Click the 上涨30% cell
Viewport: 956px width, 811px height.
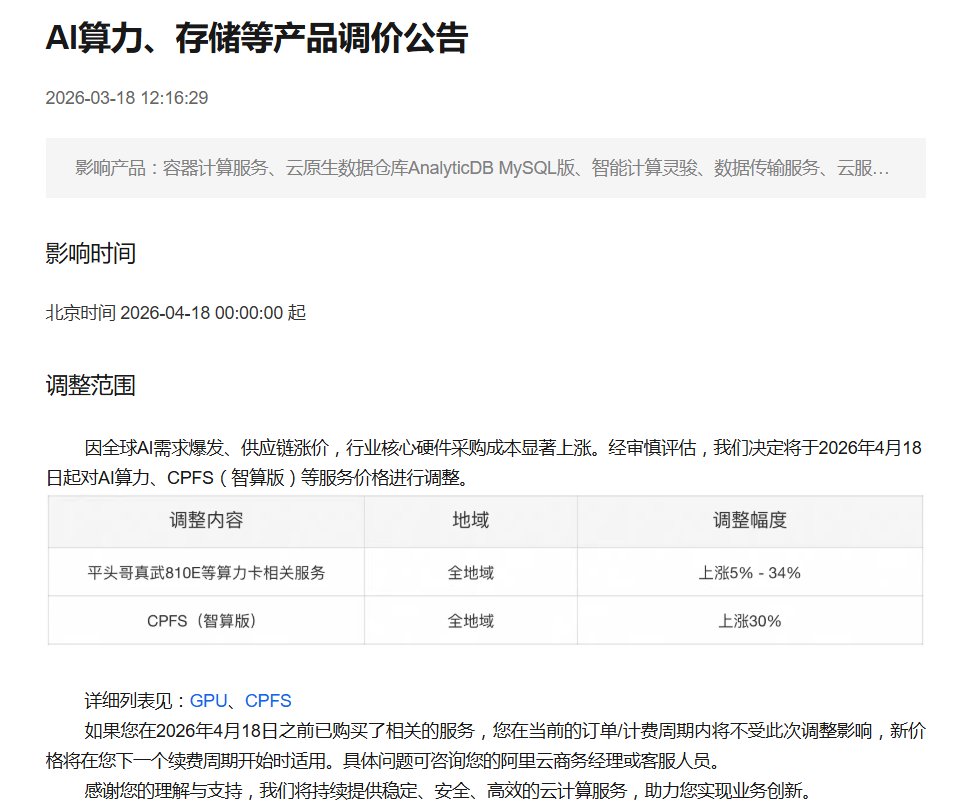click(x=749, y=621)
